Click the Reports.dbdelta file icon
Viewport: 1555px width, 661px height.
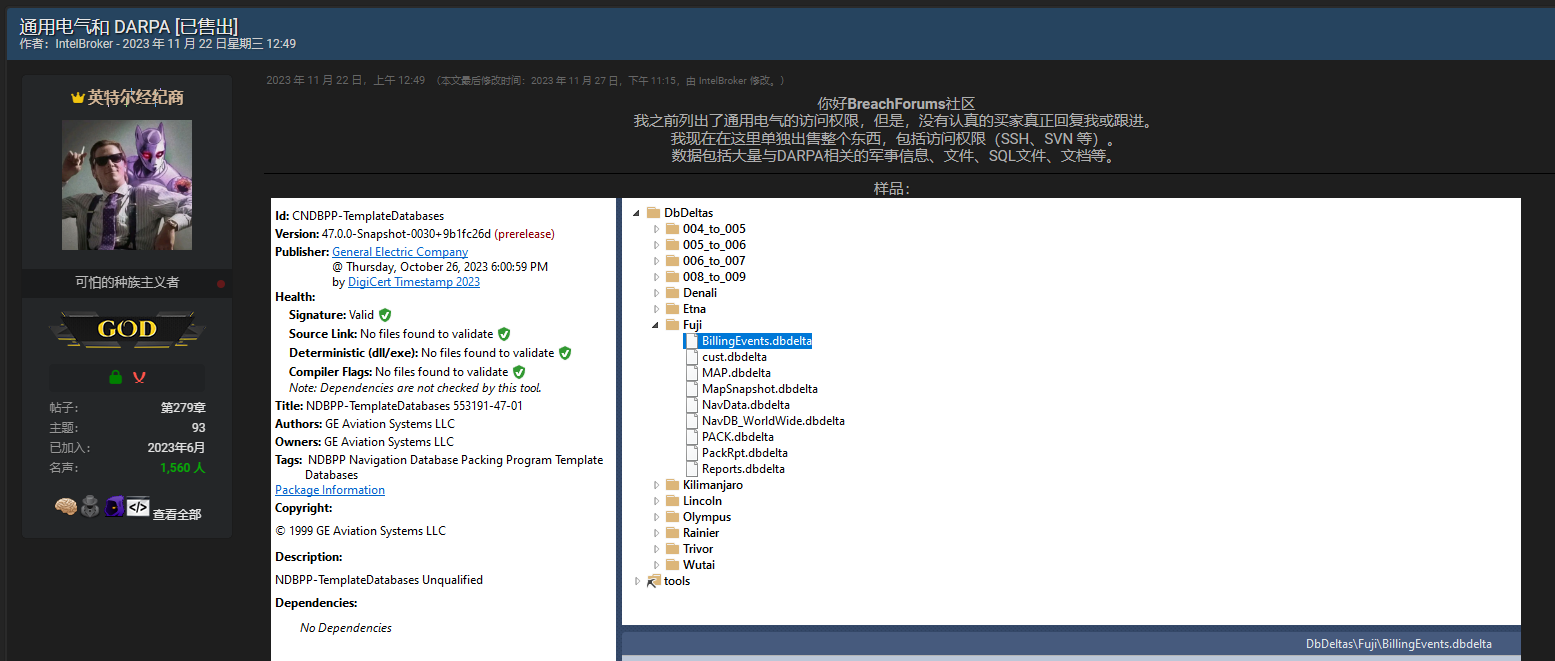click(692, 469)
